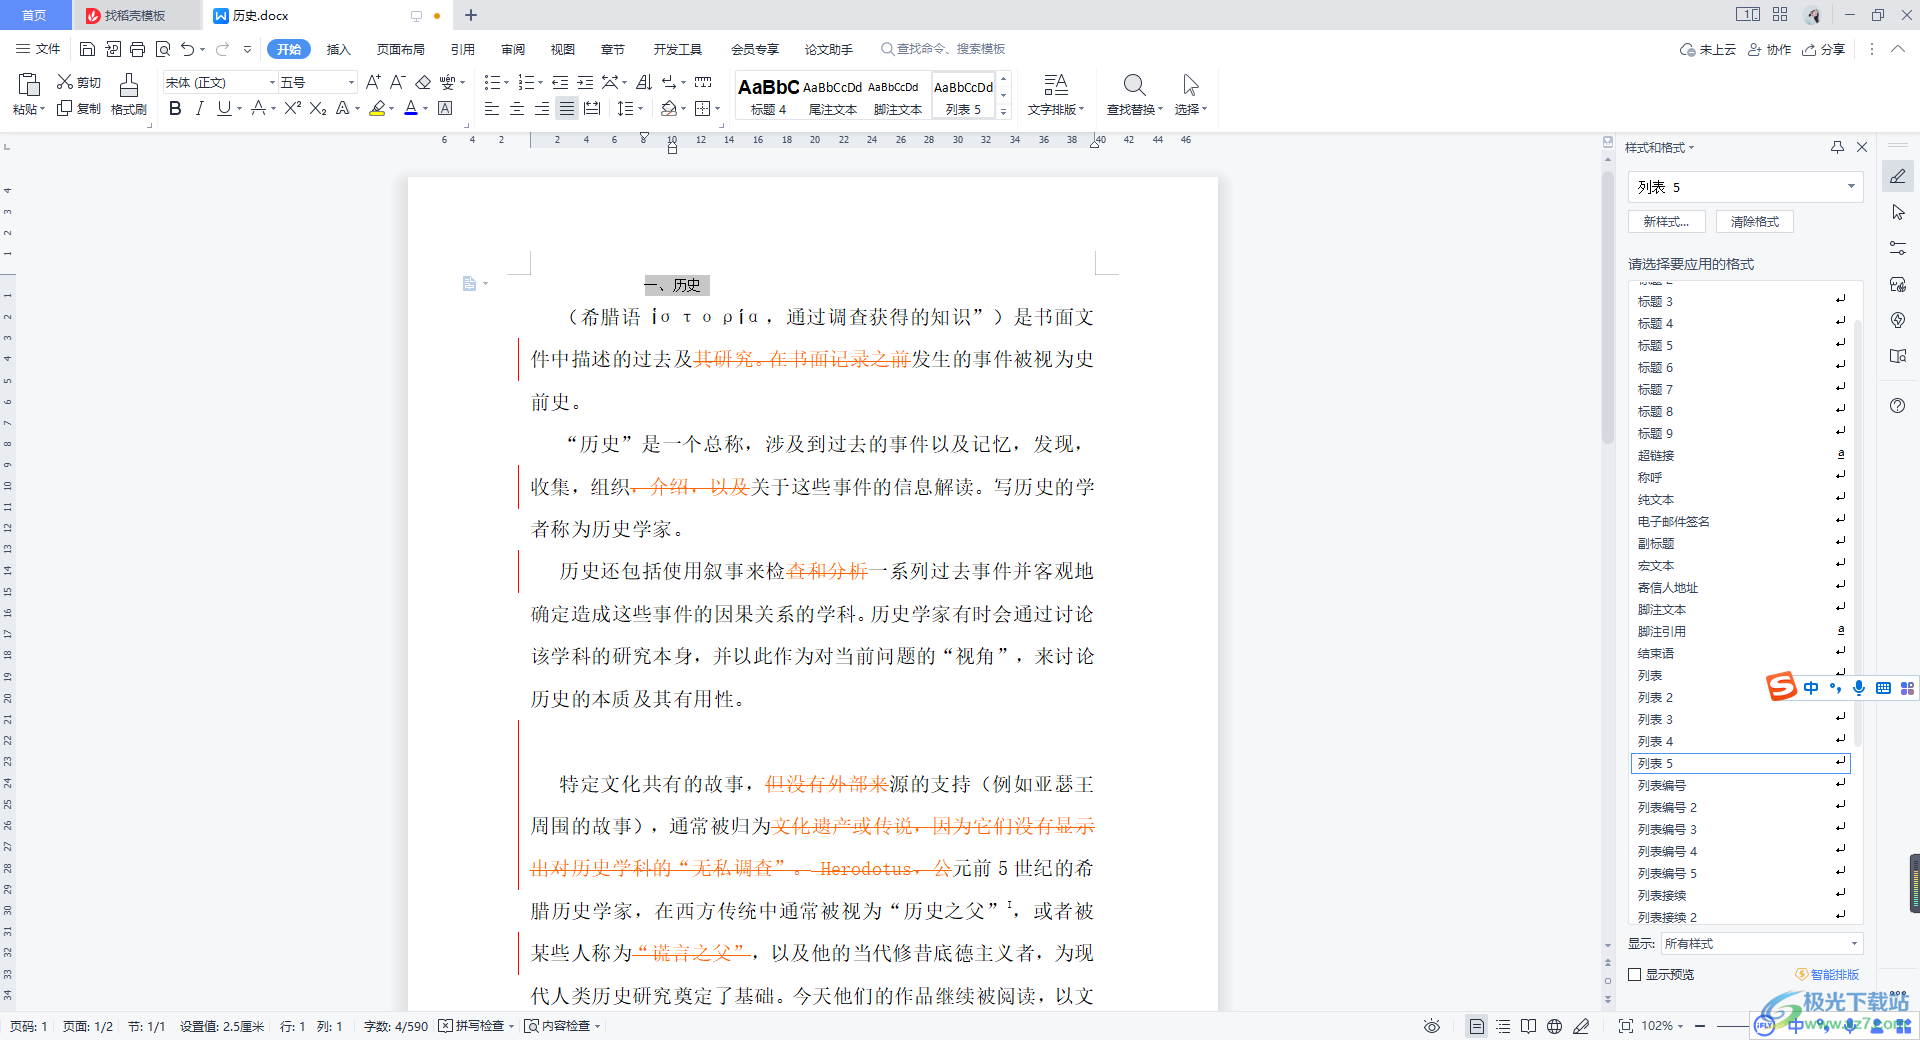The image size is (1920, 1040).
Task: Click the eye protection mode icon
Action: tap(1432, 1026)
